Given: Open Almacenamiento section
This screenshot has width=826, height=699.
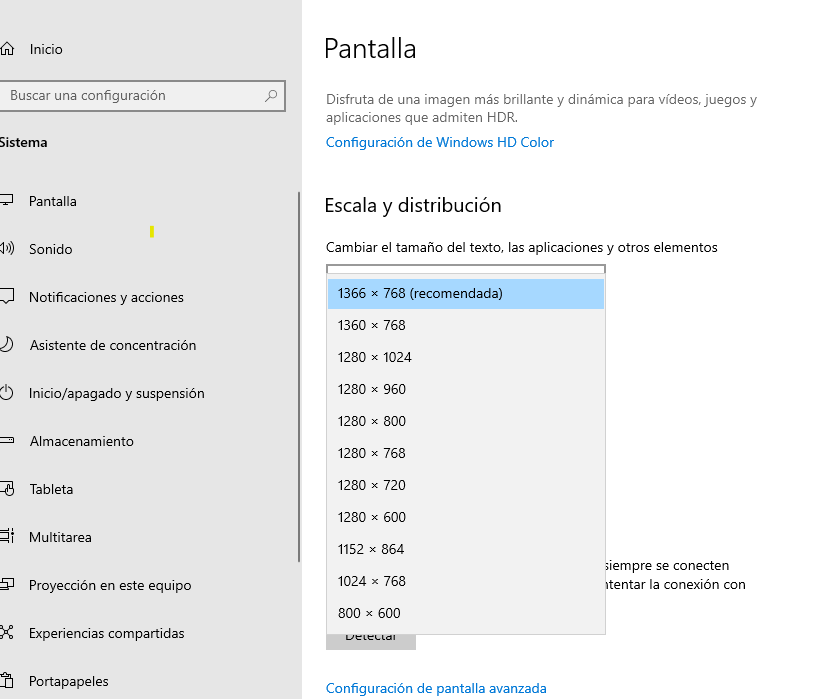Looking at the screenshot, I should 82,441.
